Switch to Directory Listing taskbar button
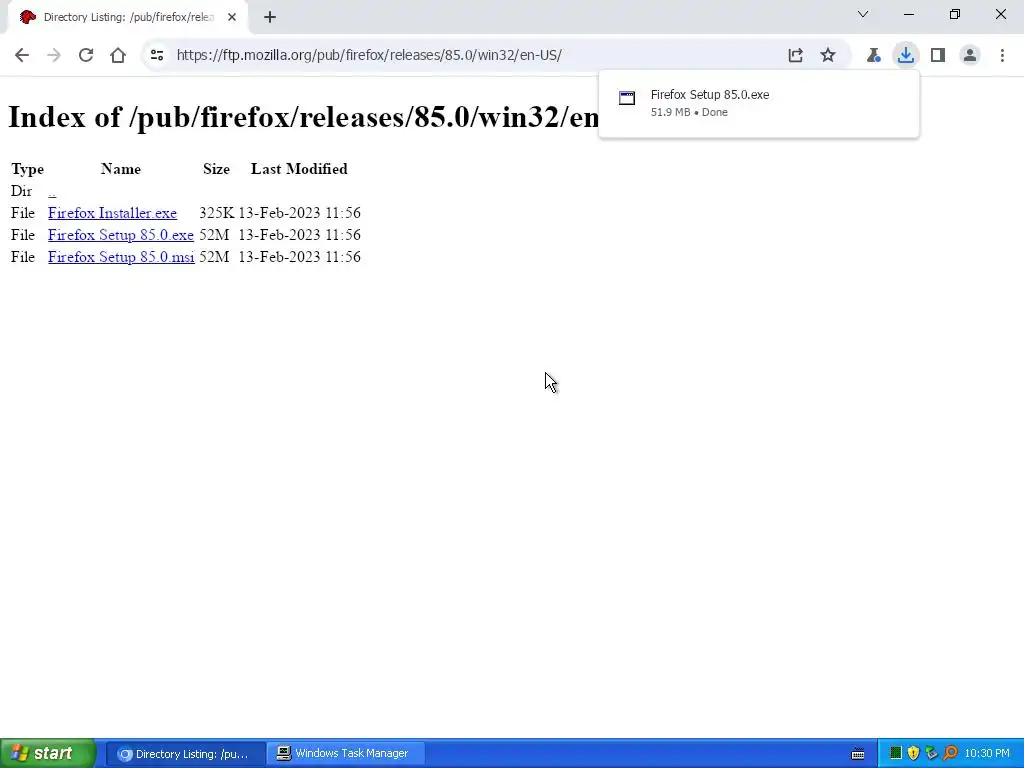The width and height of the screenshot is (1024, 768). (185, 754)
